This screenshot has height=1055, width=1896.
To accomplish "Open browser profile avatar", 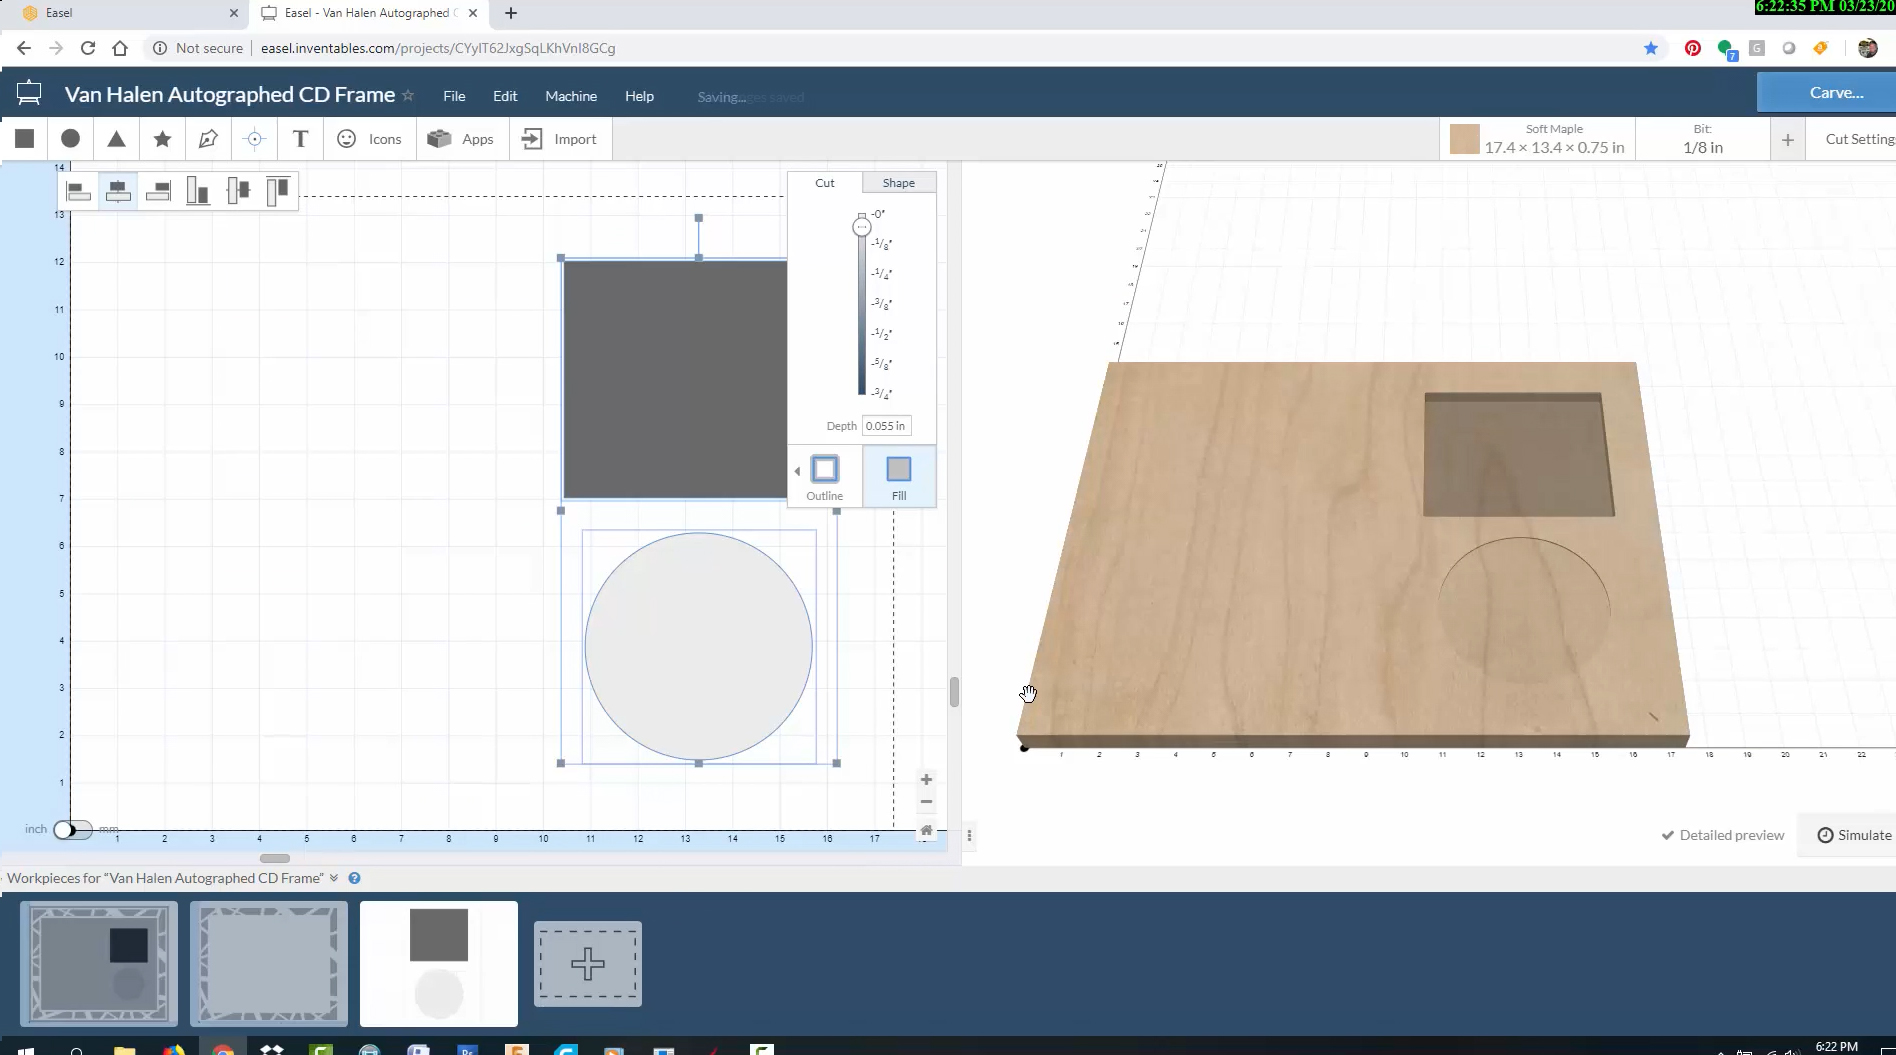I will (1867, 48).
